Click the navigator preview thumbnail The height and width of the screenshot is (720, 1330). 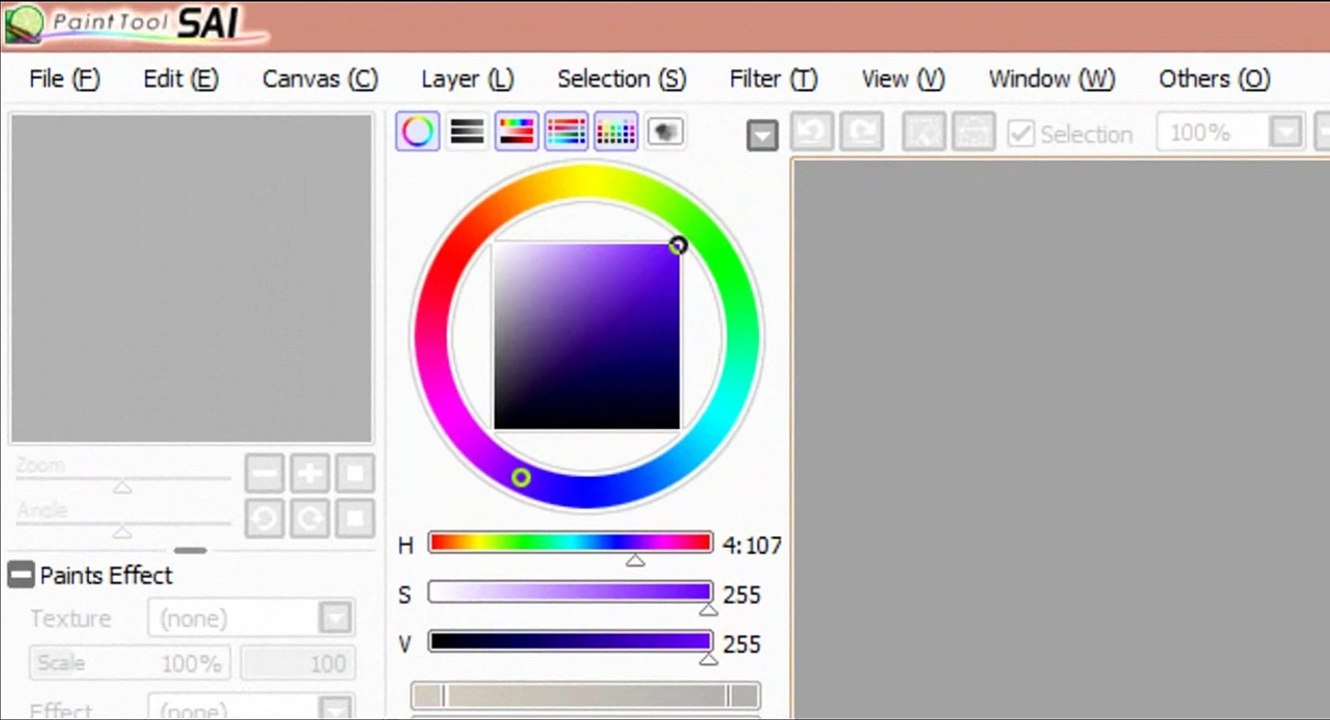point(191,278)
